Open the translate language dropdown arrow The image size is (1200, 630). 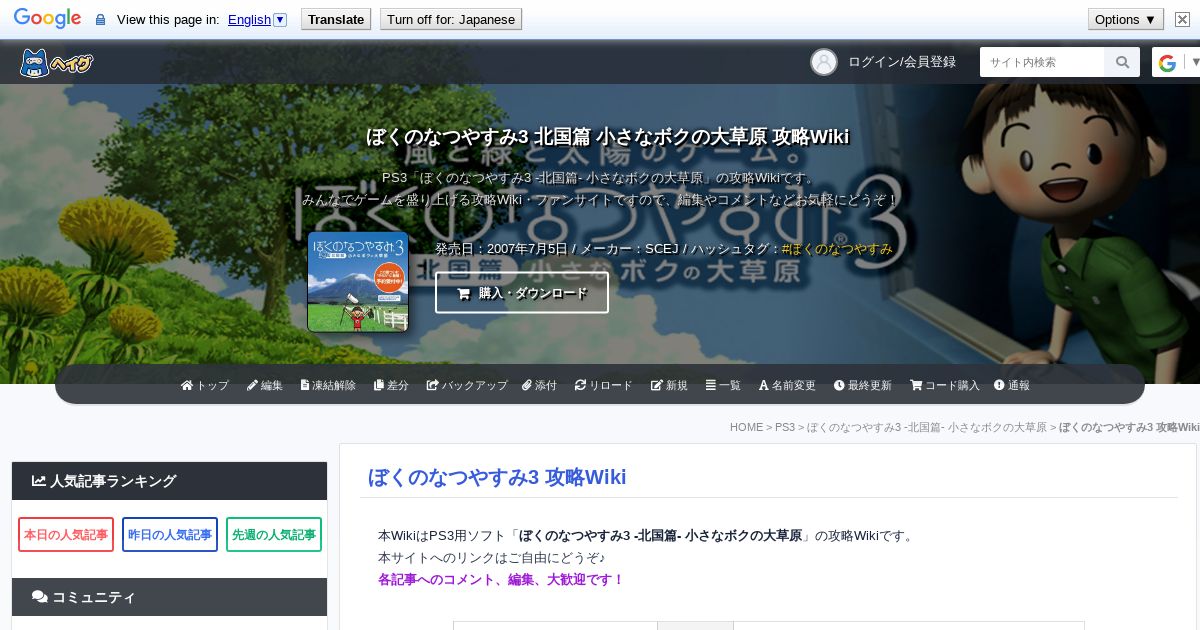pyautogui.click(x=280, y=19)
